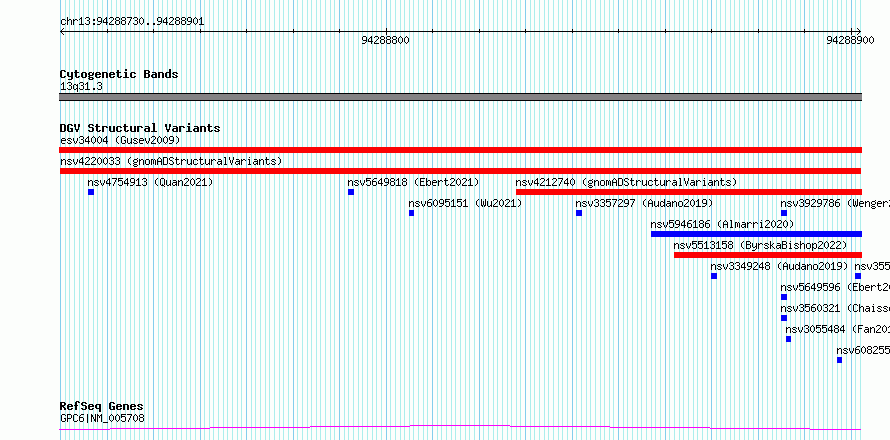Select the blue marker under nsv5649596

click(x=784, y=297)
